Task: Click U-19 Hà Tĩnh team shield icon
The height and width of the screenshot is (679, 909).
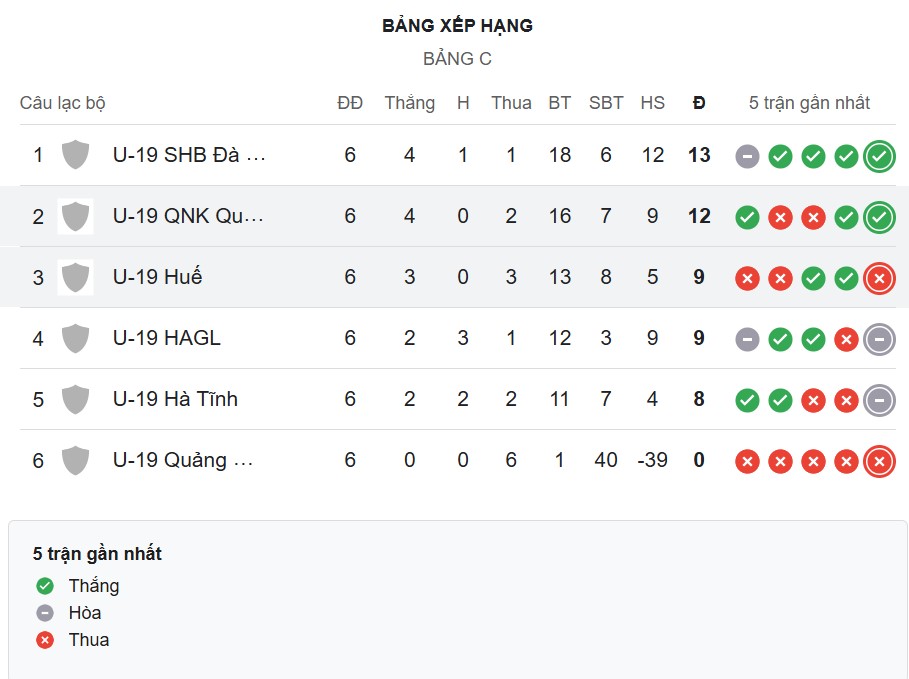Action: pyautogui.click(x=75, y=399)
